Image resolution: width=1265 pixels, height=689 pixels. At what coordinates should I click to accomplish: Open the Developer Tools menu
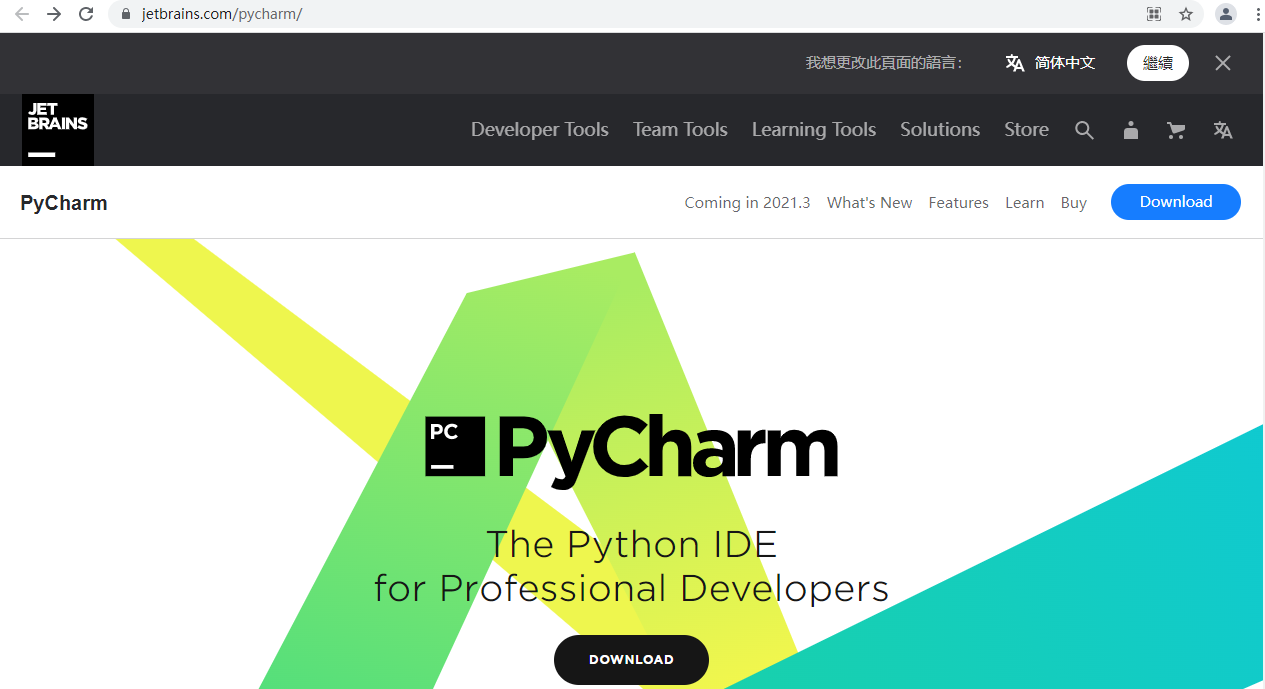[x=540, y=130]
